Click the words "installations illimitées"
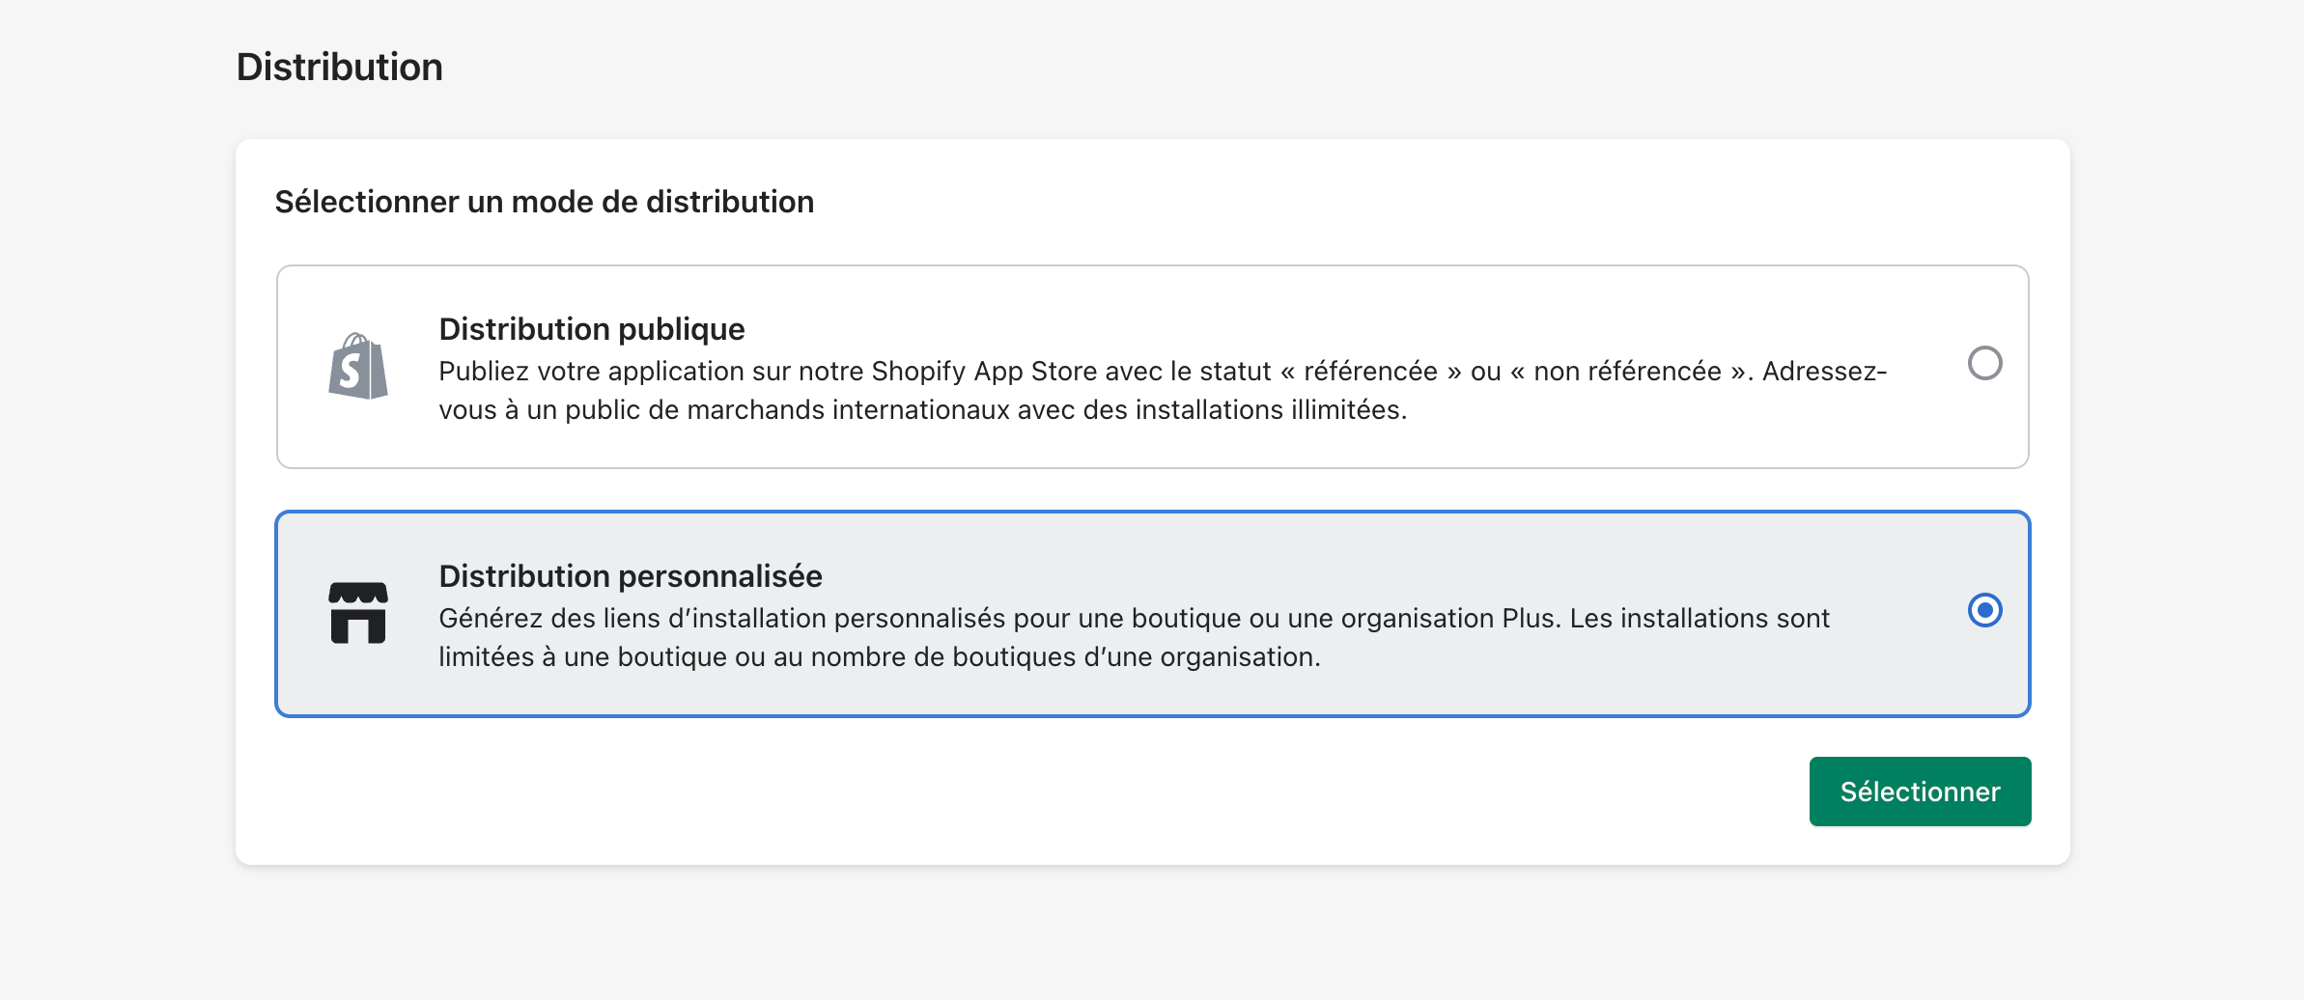Viewport: 2304px width, 1000px height. (x=1268, y=410)
